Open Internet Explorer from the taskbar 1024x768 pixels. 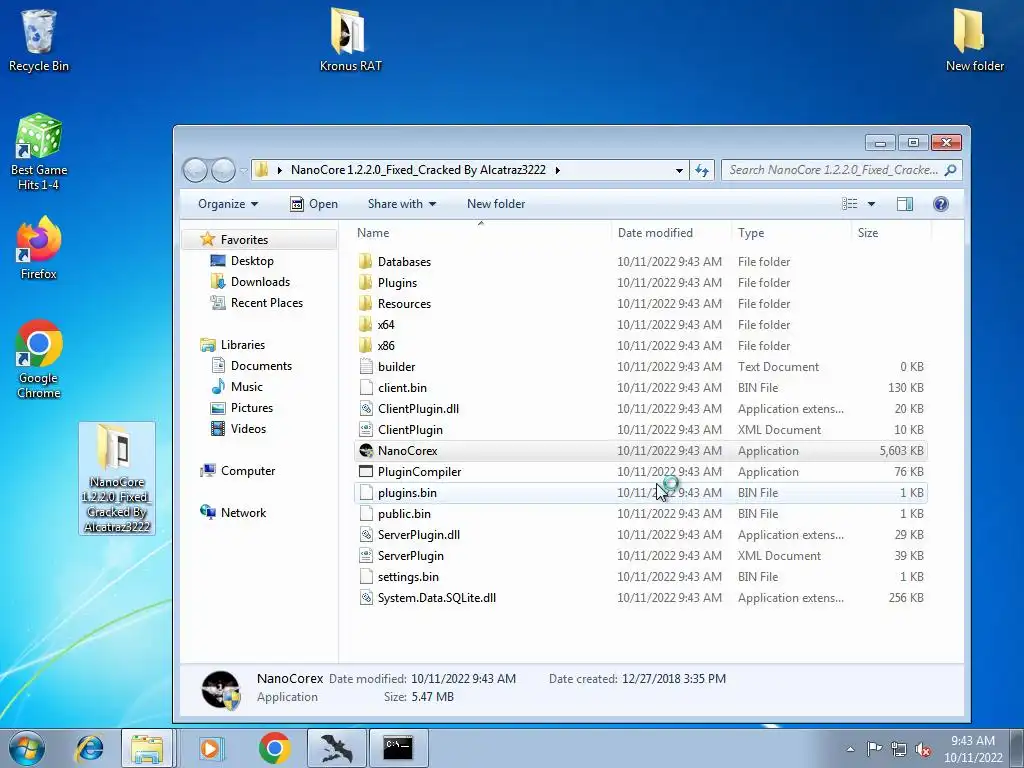coord(89,748)
